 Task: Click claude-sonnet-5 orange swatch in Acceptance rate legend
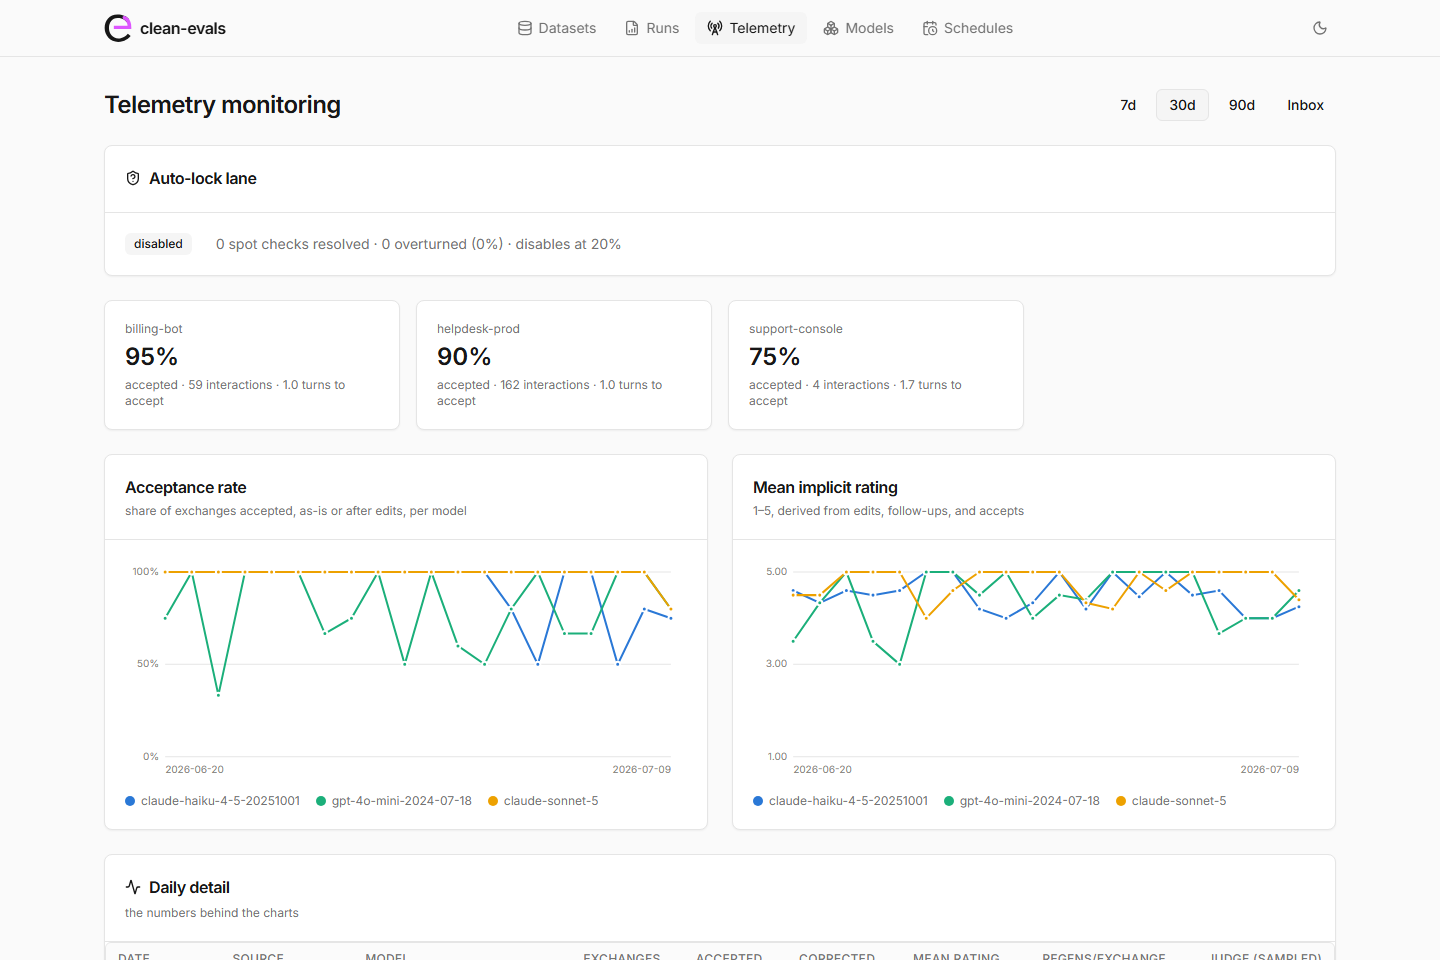(x=493, y=801)
